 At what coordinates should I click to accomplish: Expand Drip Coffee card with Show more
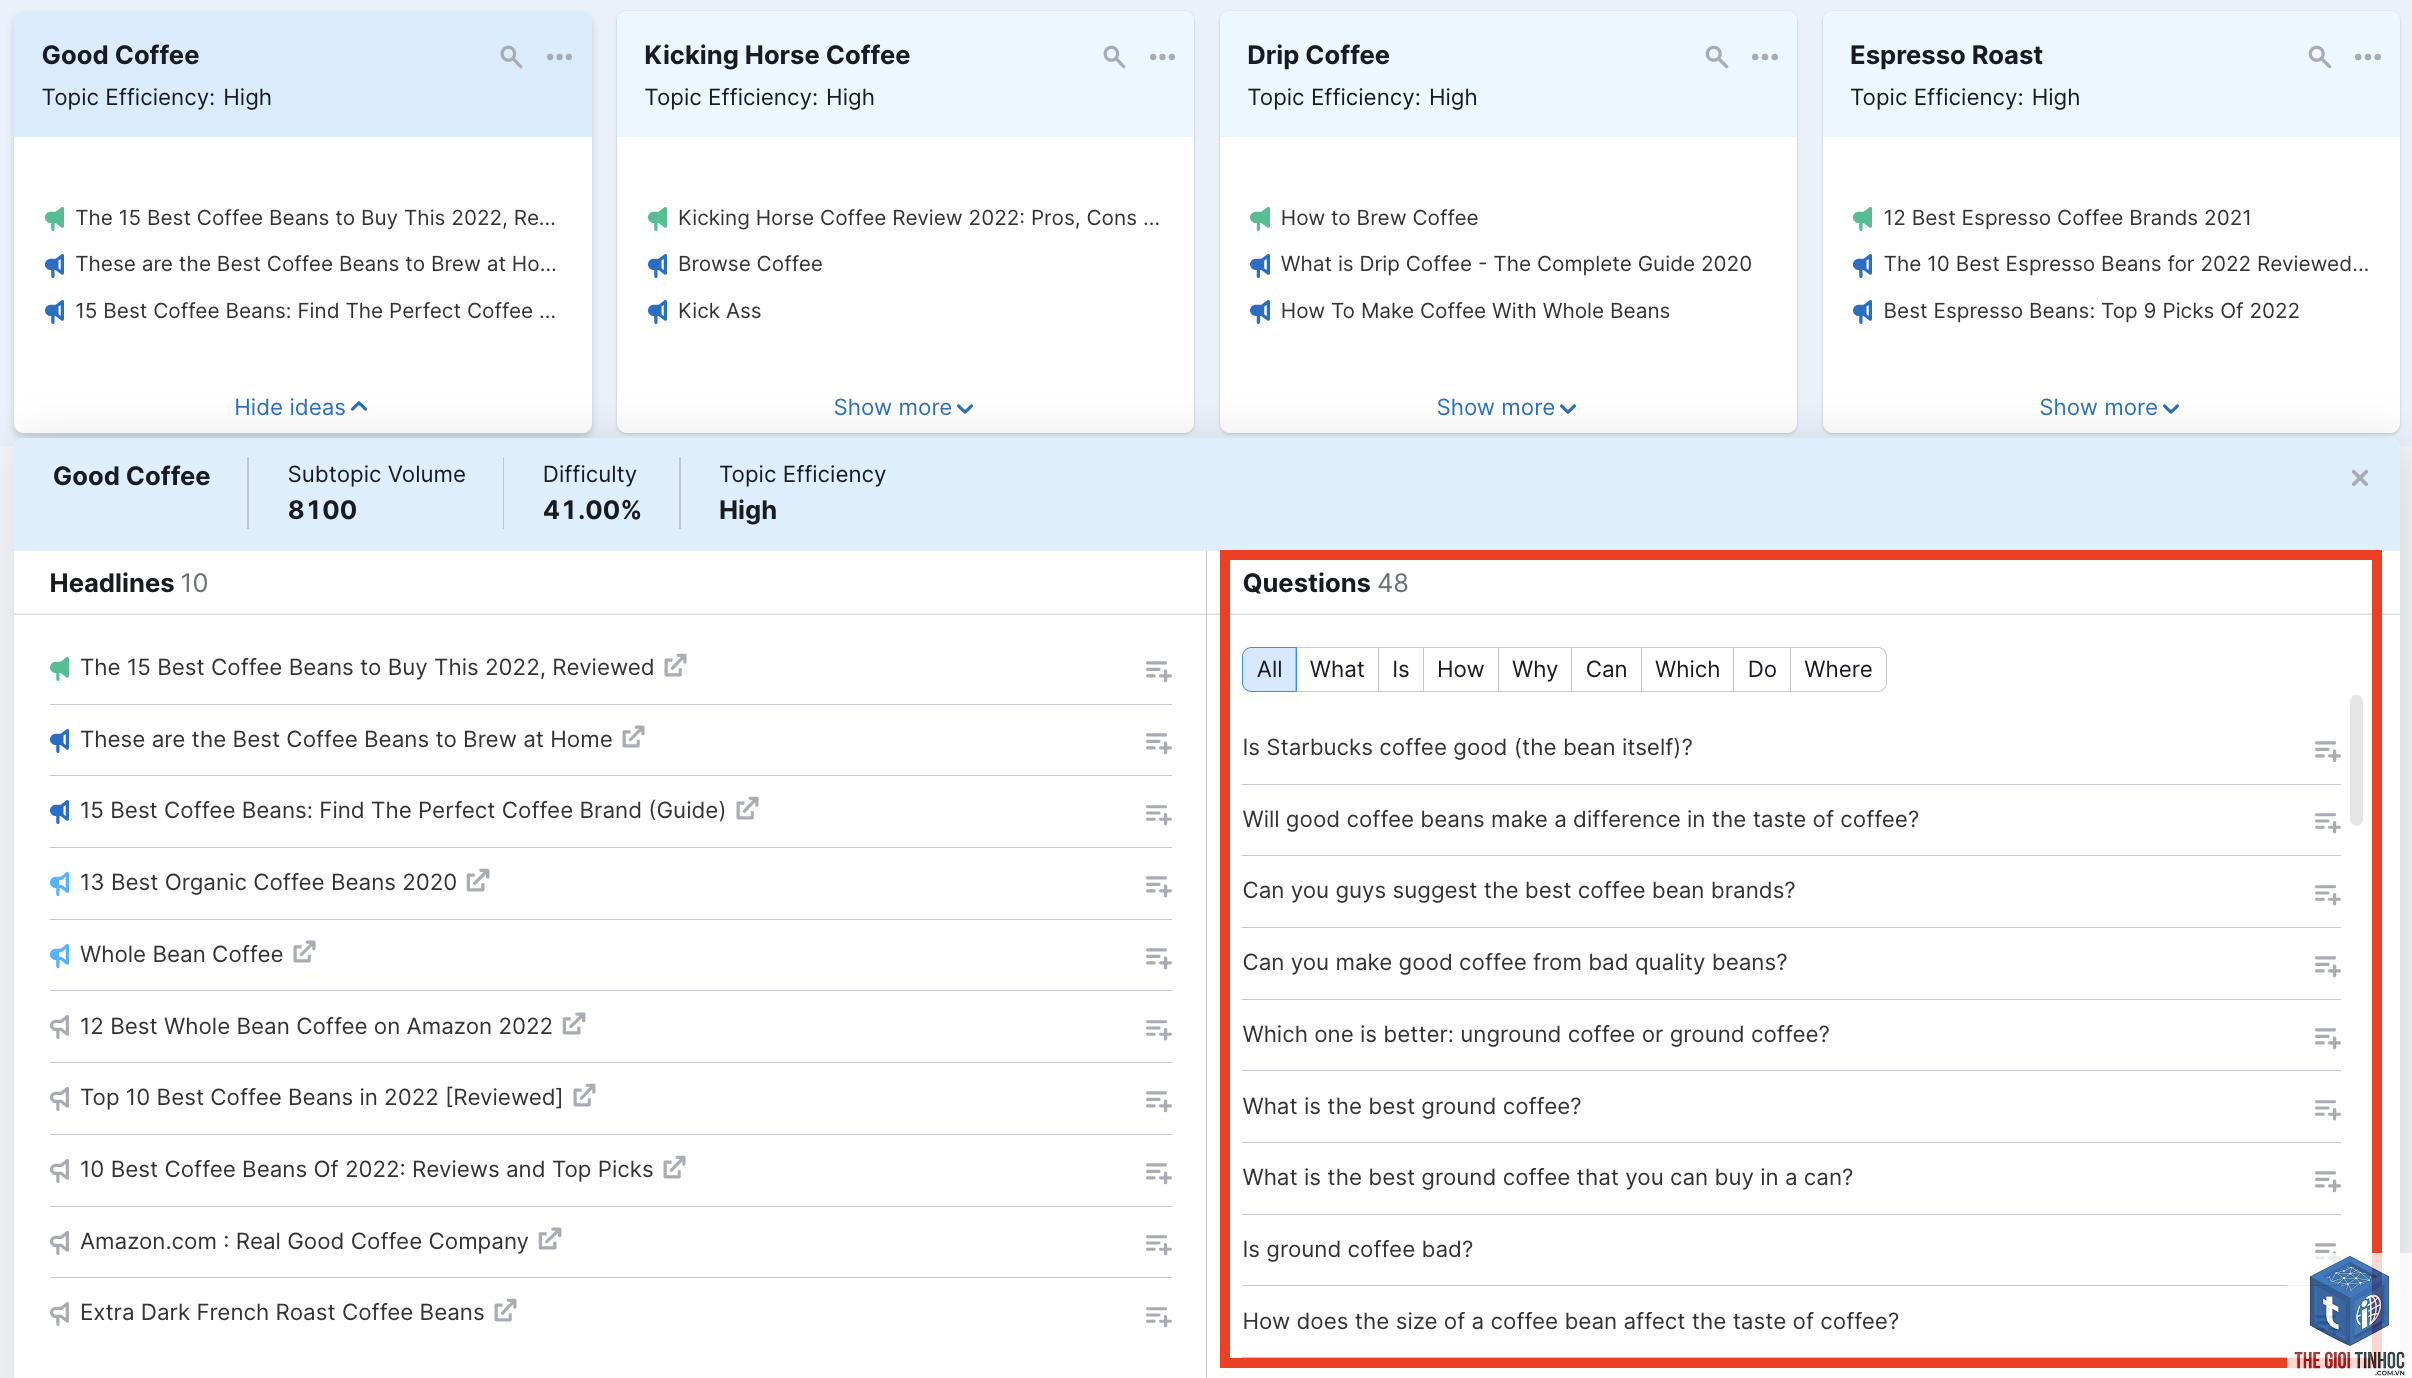coord(1507,407)
